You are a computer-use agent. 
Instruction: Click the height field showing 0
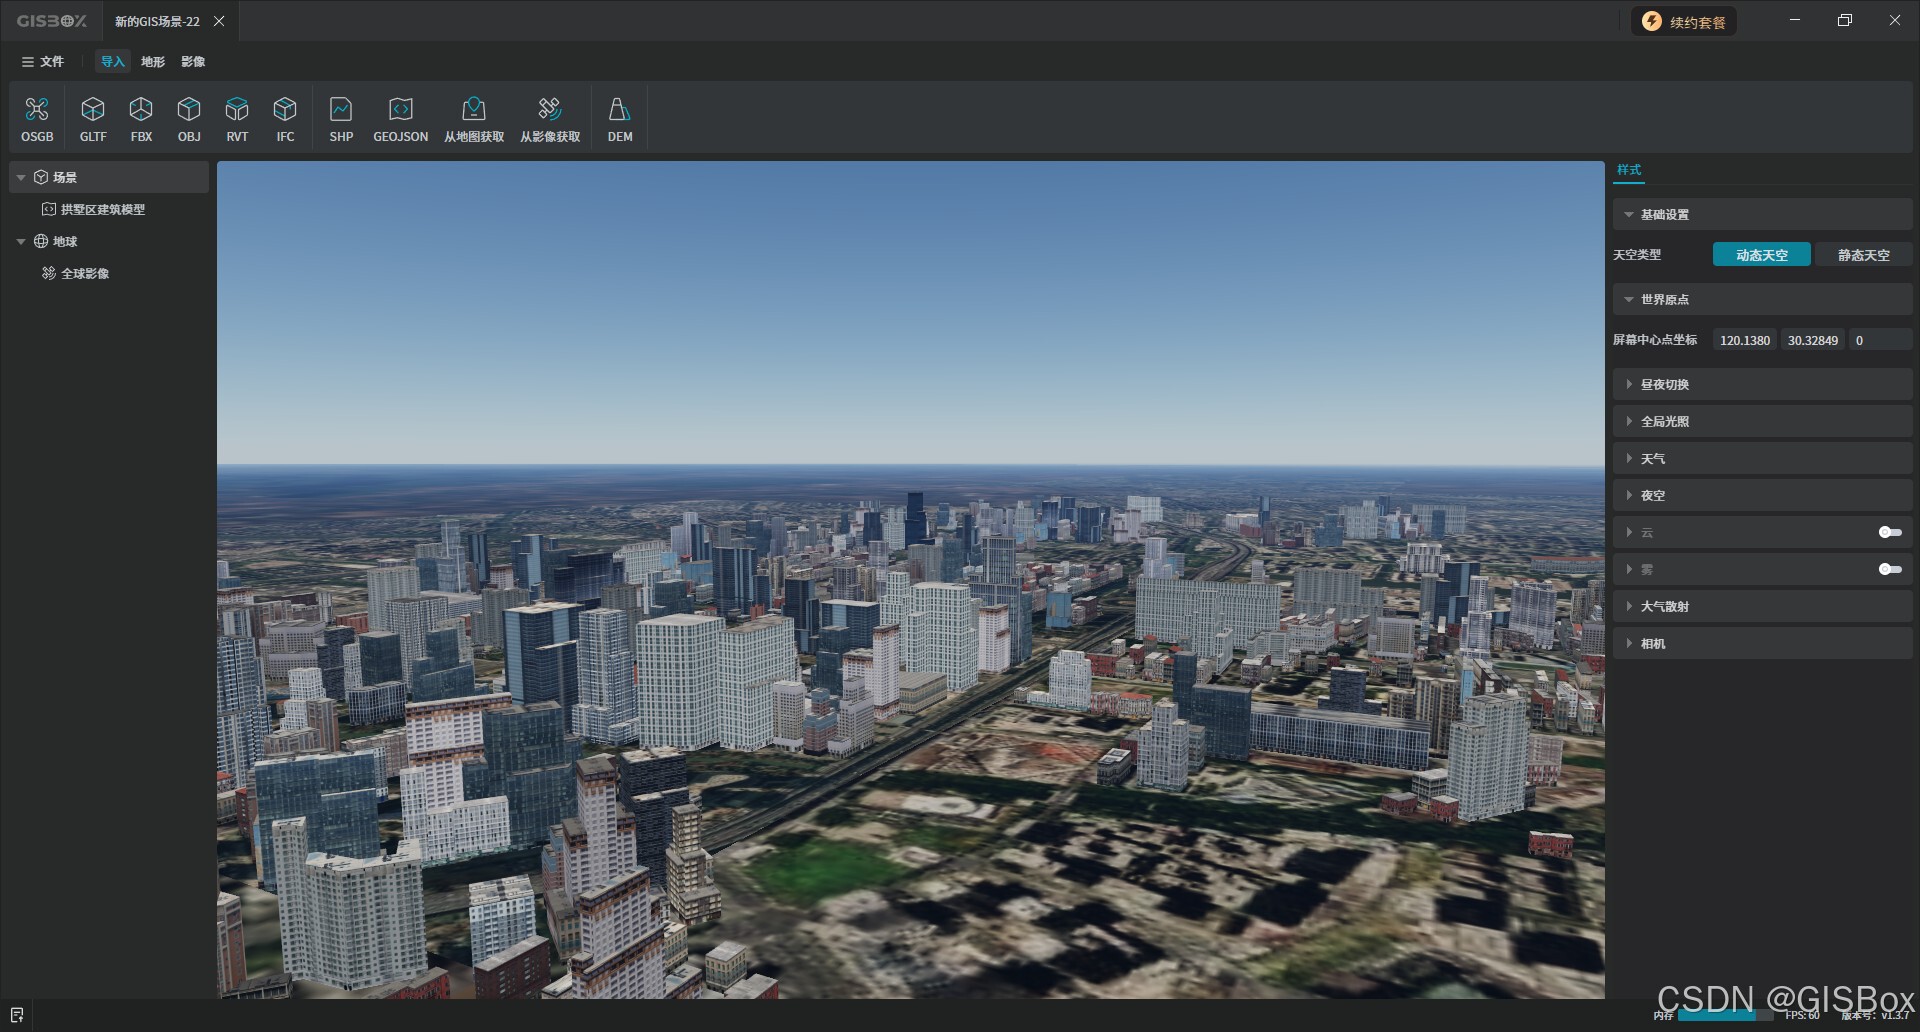(1880, 340)
